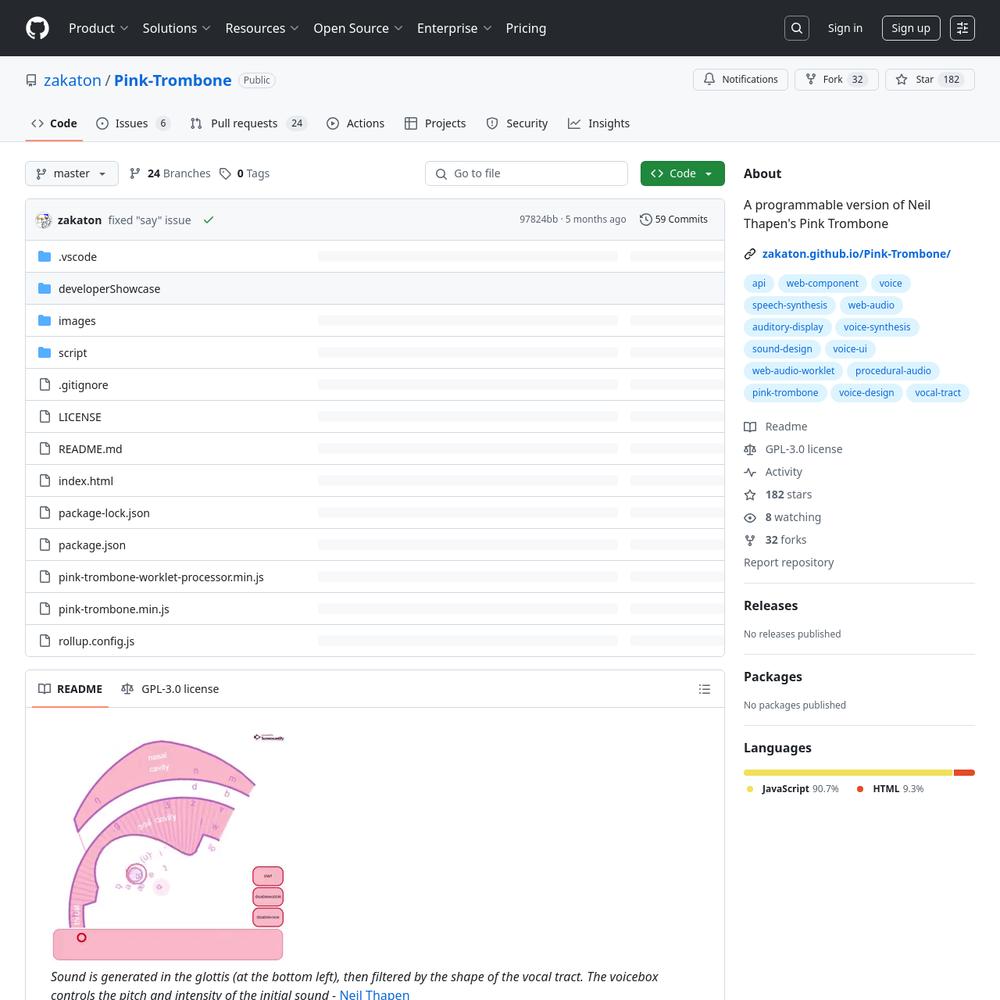
Task: Click the package-lock.json file icon
Action: (45, 512)
